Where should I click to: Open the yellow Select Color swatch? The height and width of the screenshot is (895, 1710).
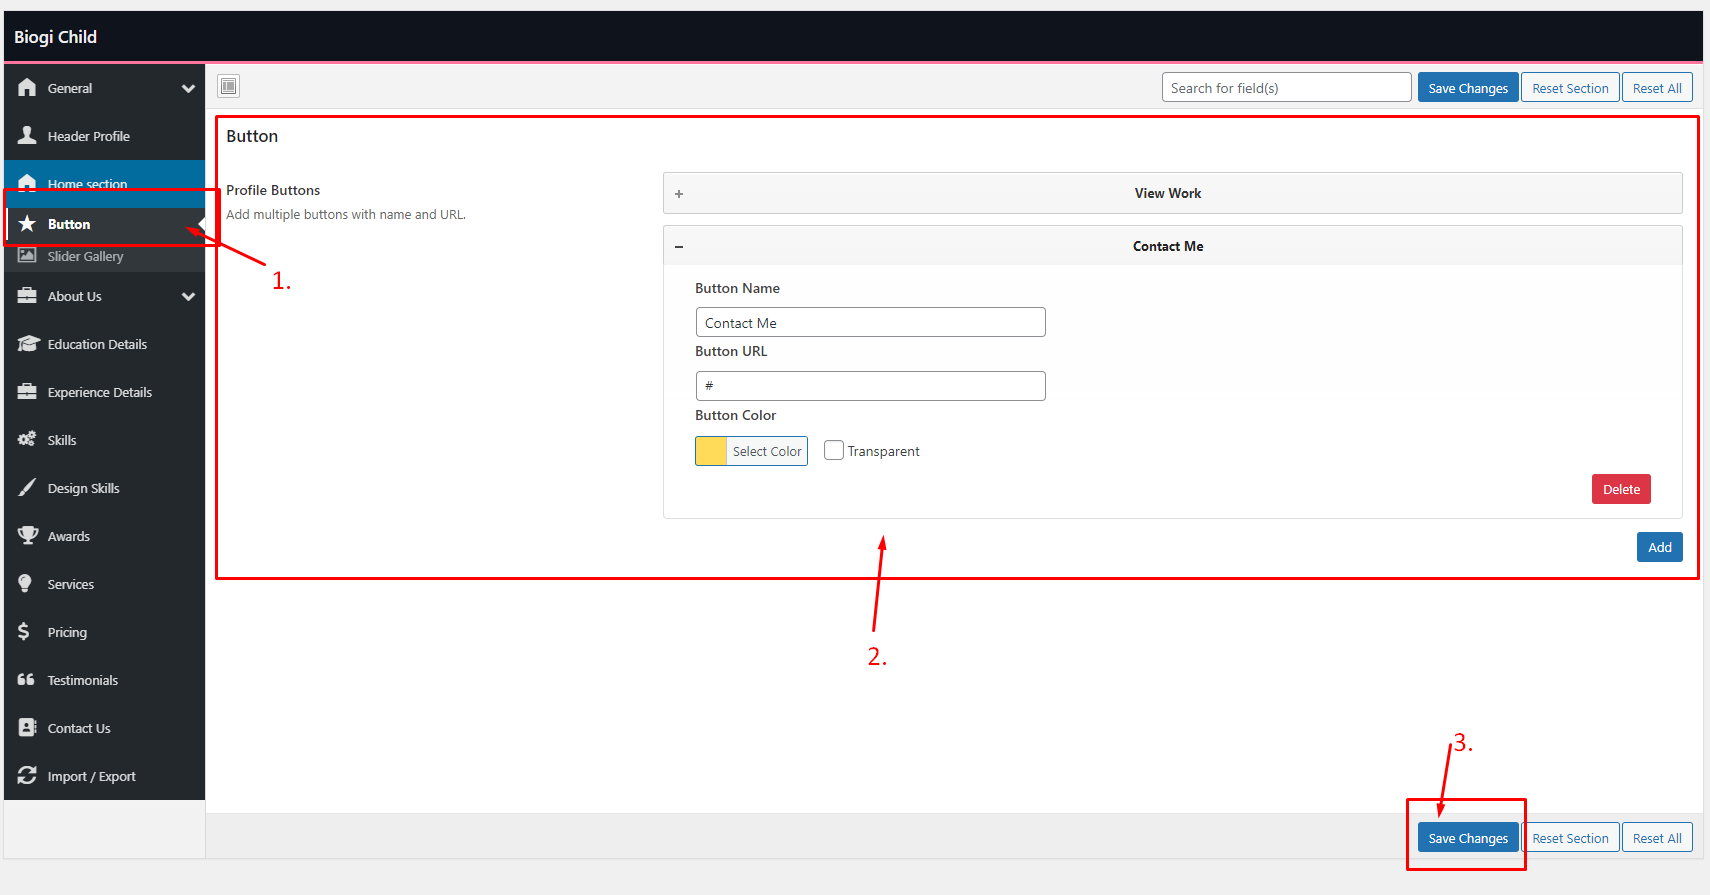711,452
